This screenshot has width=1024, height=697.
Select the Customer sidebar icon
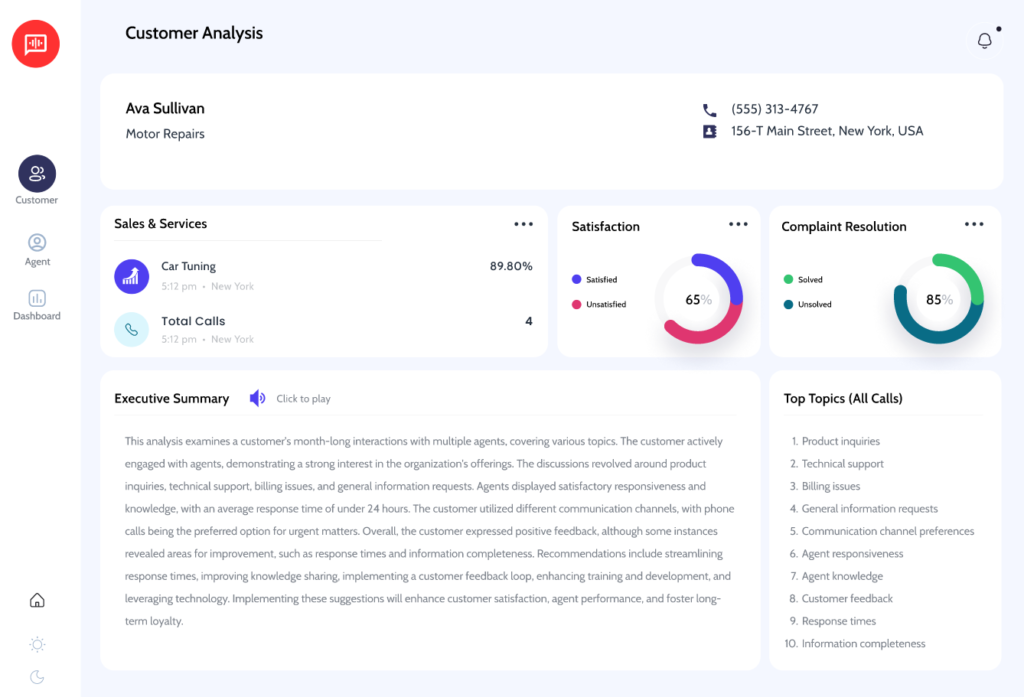[x=37, y=174]
